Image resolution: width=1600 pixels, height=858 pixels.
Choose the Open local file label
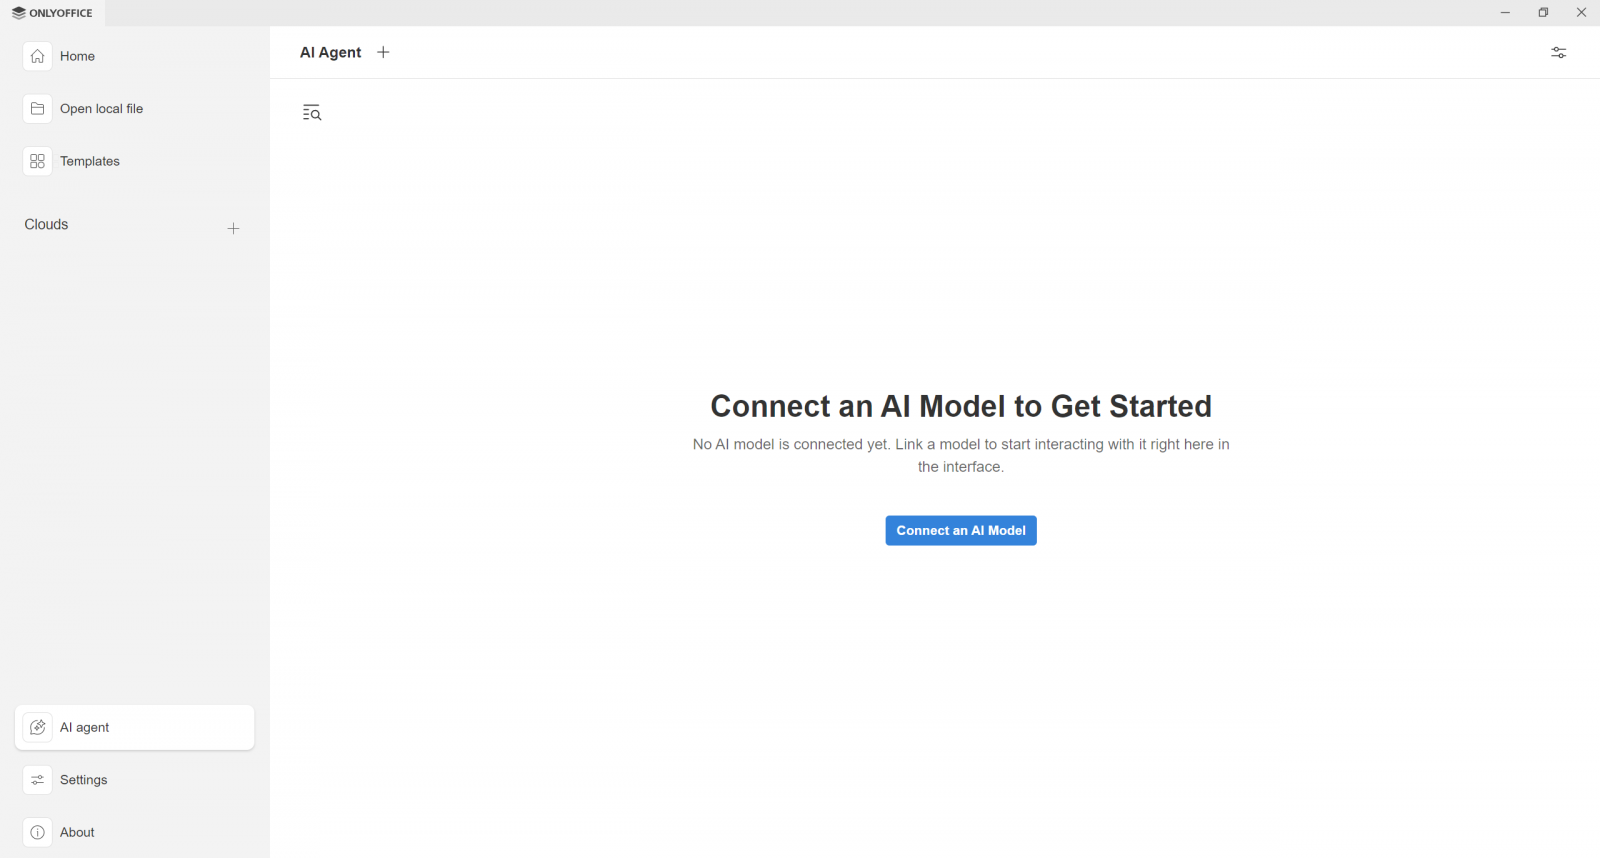click(x=101, y=109)
